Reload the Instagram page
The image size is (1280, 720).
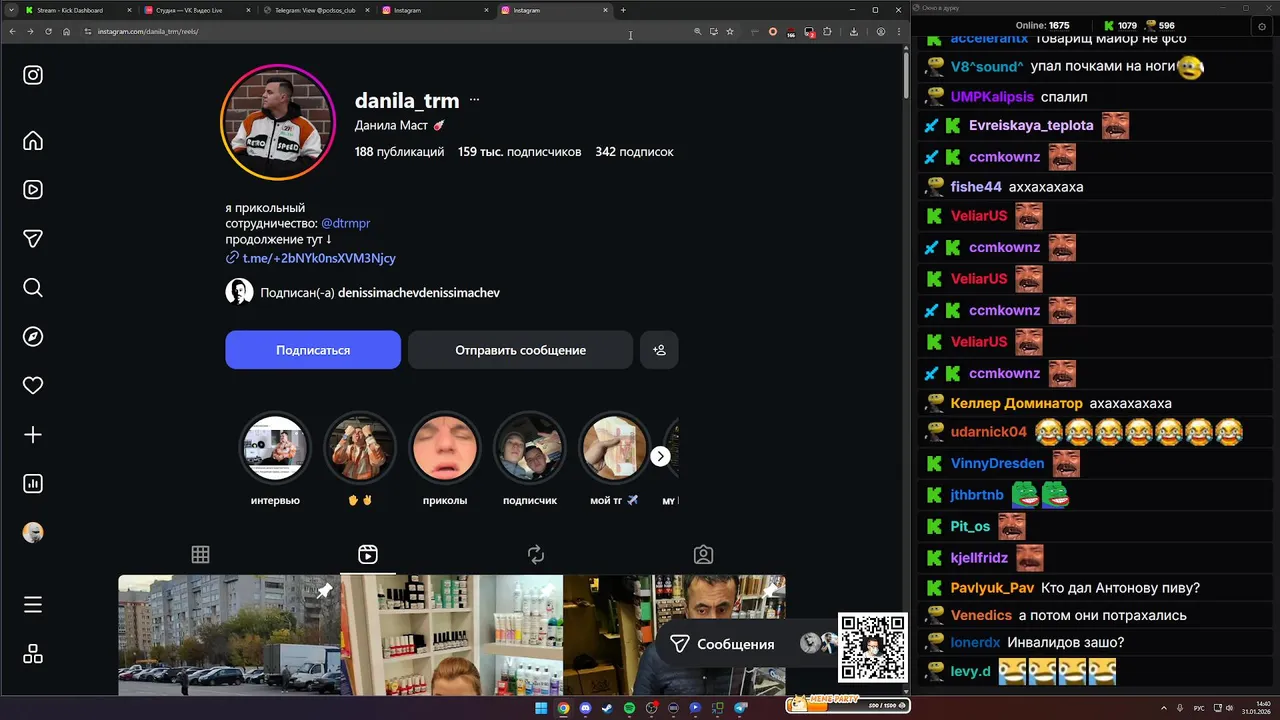[x=48, y=31]
